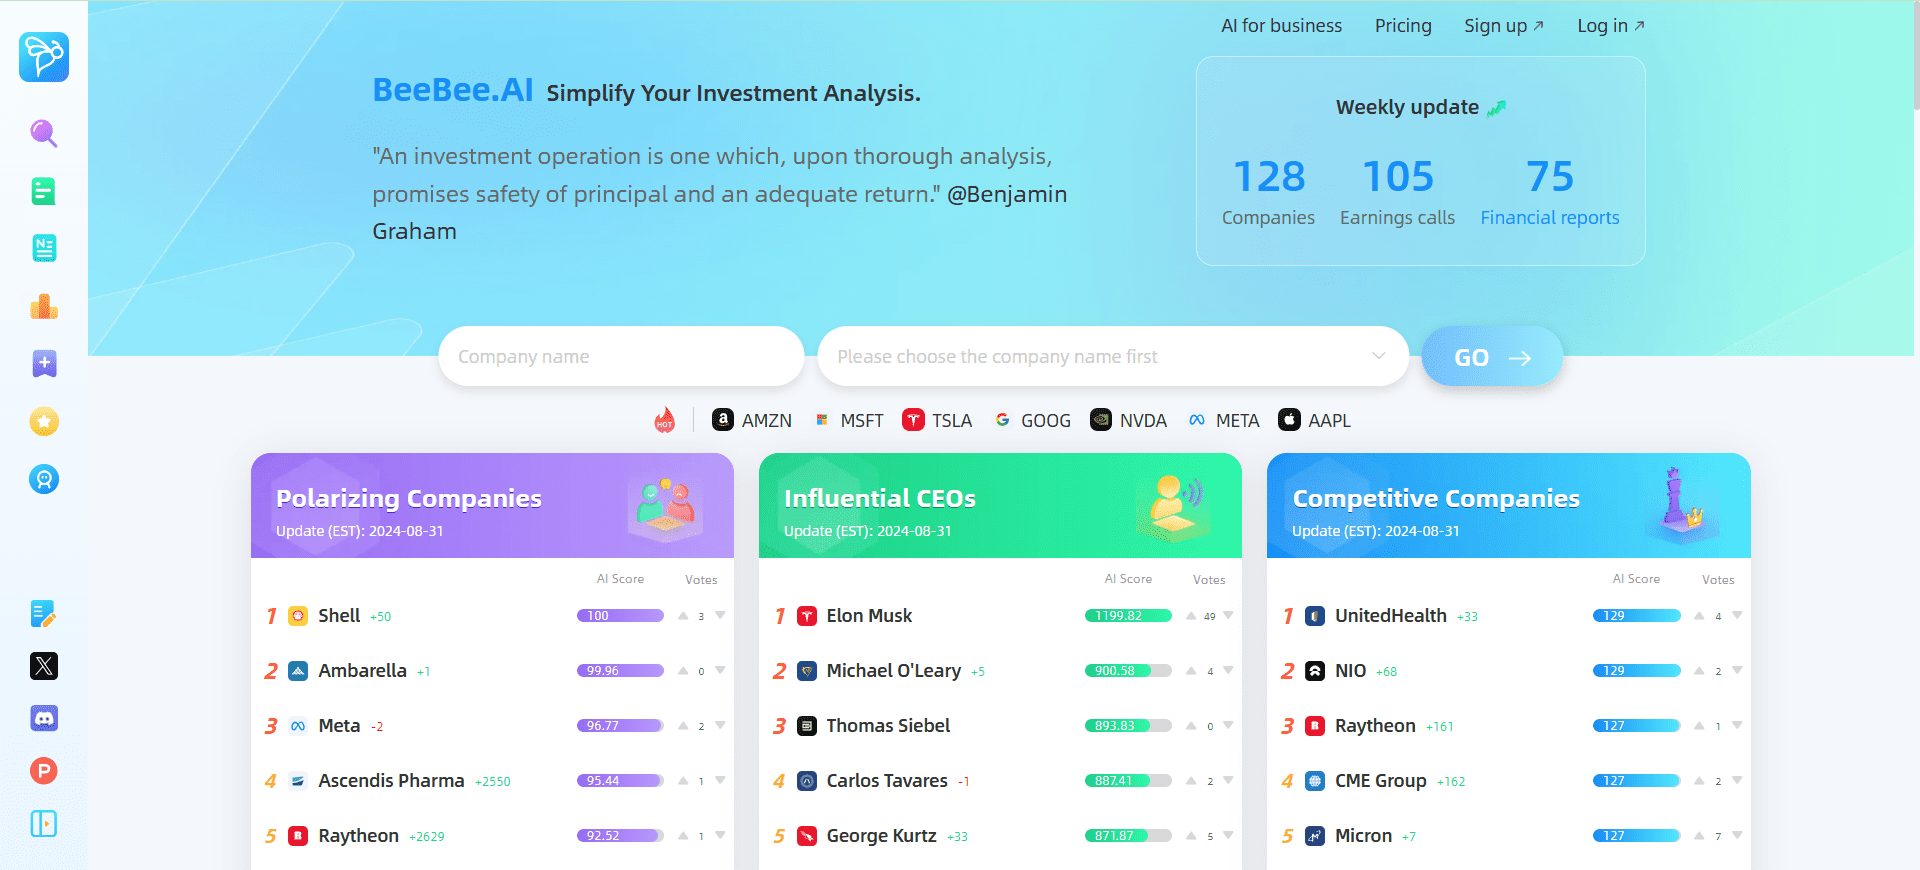The image size is (1920, 870).
Task: Open Ascendis Pharma entry
Action: 391,780
